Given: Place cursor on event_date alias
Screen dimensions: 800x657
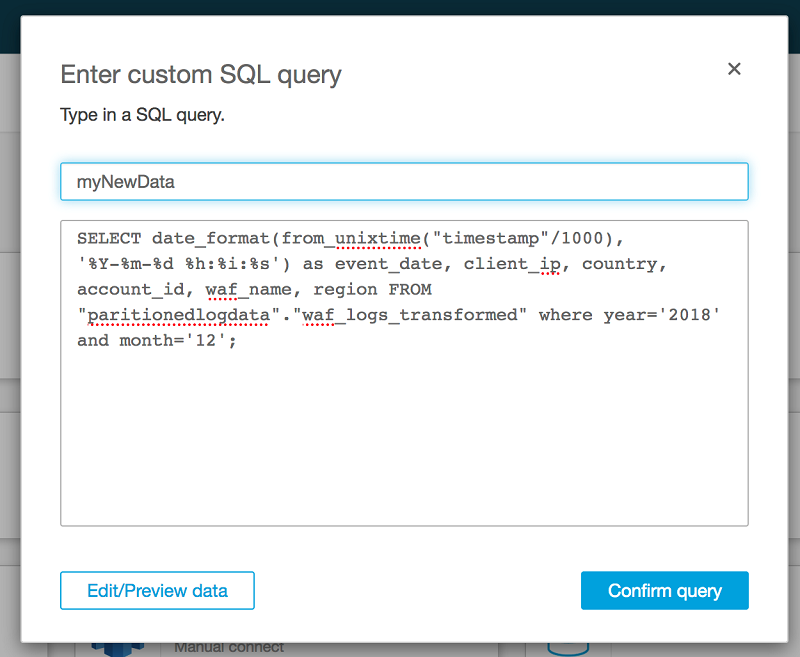Looking at the screenshot, I should (x=384, y=265).
